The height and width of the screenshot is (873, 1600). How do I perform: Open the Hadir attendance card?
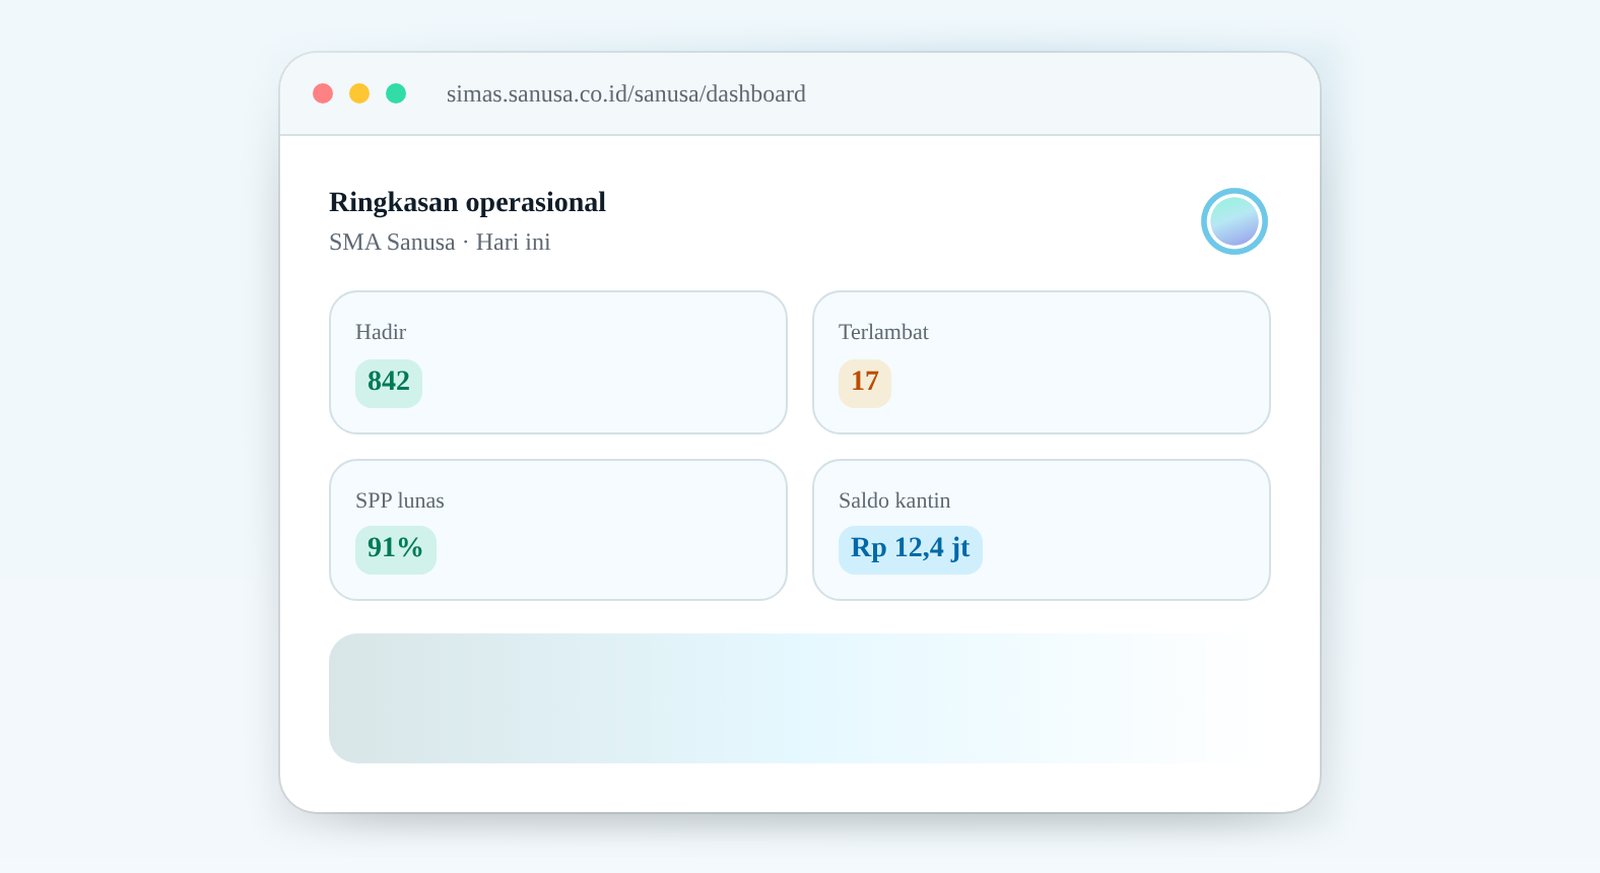[x=558, y=362]
